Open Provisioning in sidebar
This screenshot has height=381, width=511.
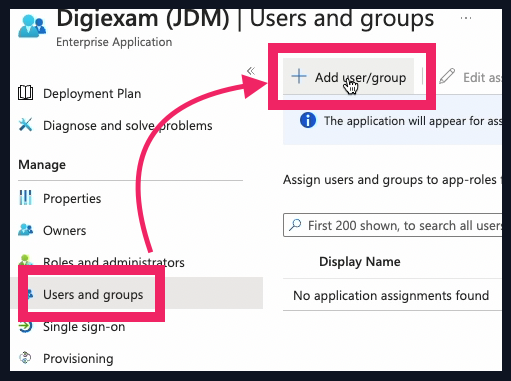pyautogui.click(x=78, y=359)
